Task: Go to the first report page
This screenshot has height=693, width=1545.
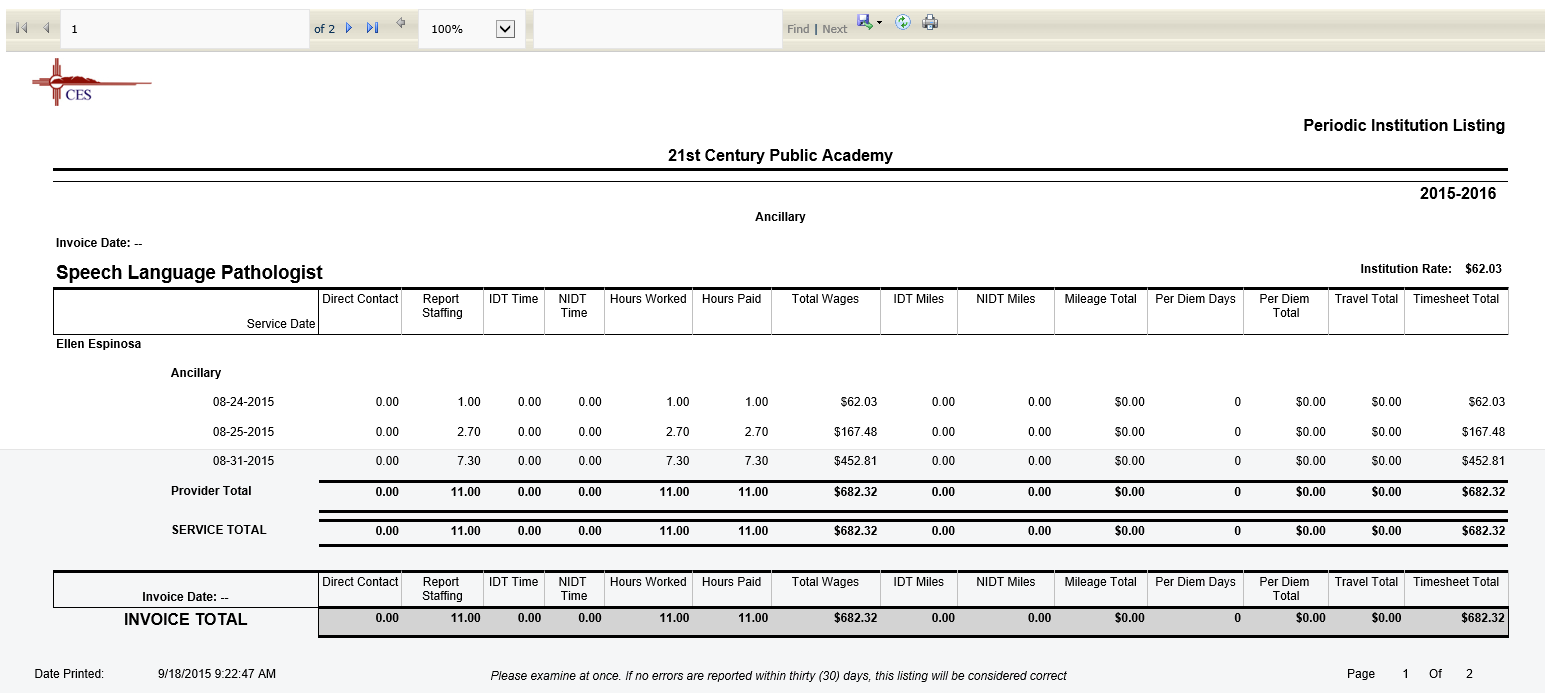Action: [x=21, y=27]
